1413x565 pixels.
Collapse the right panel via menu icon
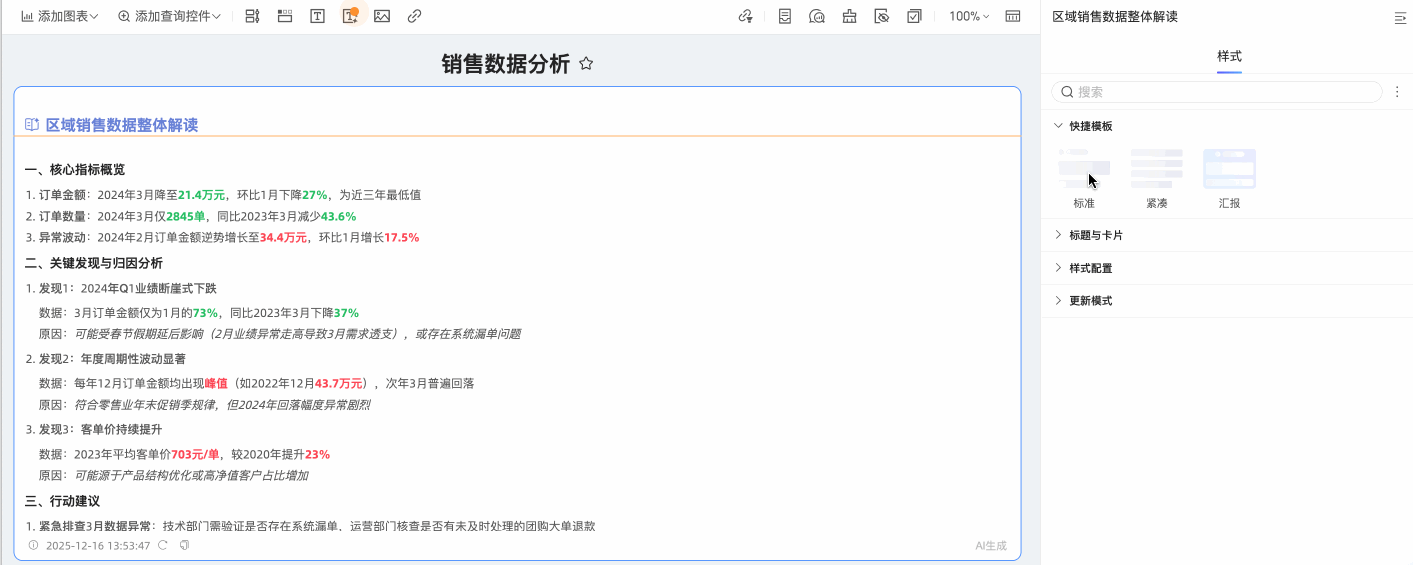tap(1400, 17)
